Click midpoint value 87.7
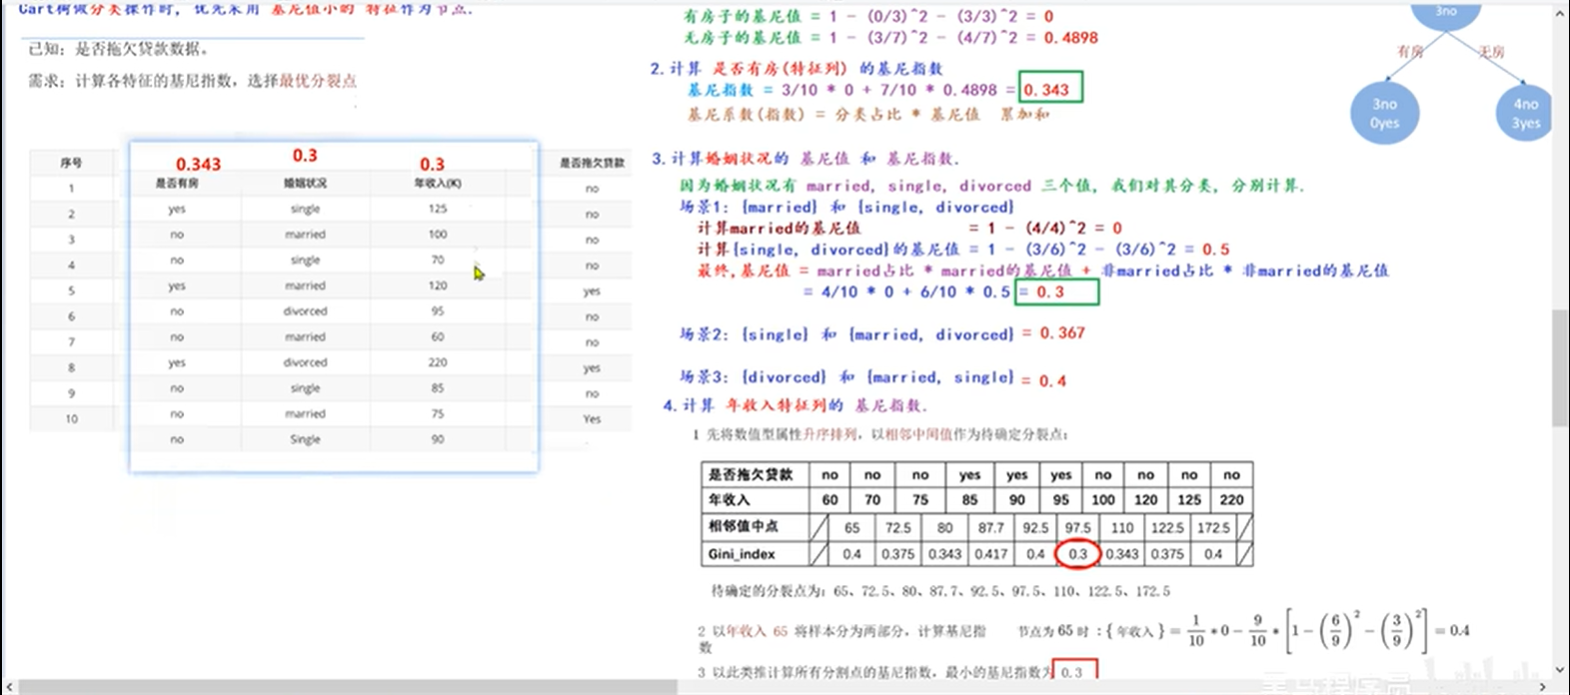The image size is (1570, 695). [x=990, y=527]
